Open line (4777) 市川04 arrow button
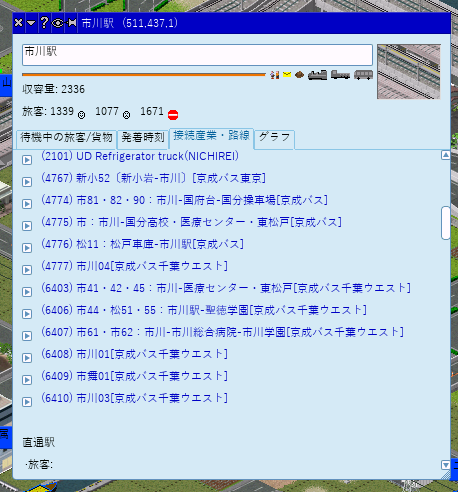The width and height of the screenshot is (458, 492). coord(27,270)
